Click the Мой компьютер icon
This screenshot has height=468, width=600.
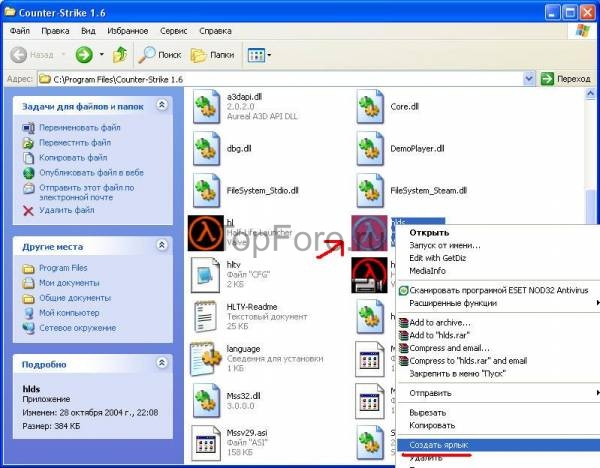(x=28, y=313)
